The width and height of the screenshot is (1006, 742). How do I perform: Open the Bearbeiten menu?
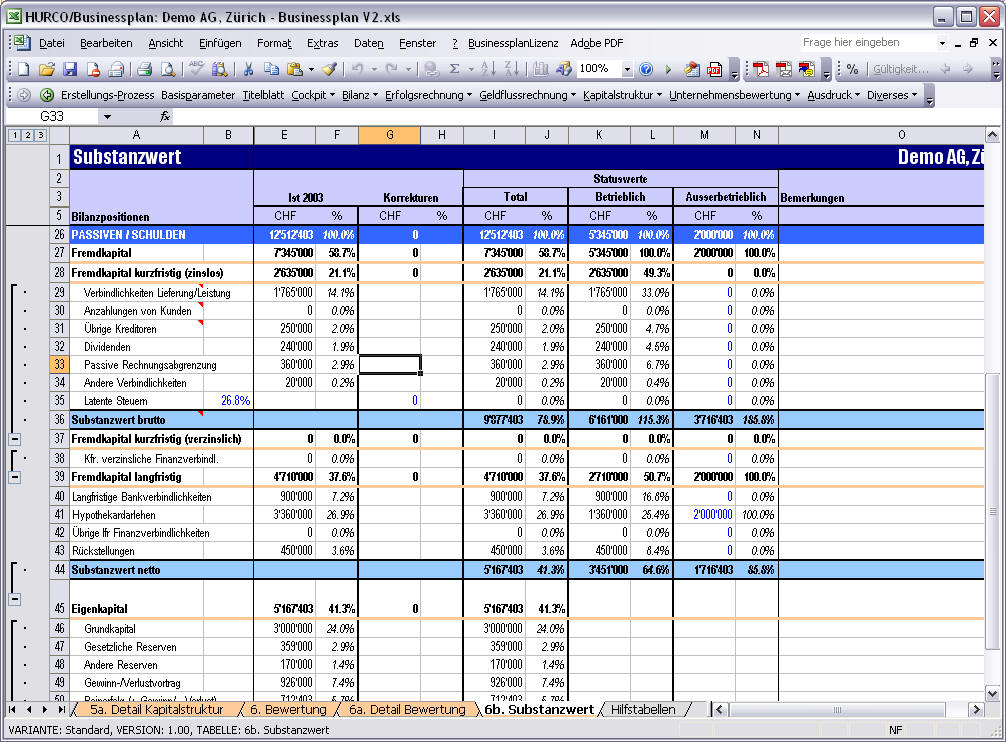click(x=106, y=43)
